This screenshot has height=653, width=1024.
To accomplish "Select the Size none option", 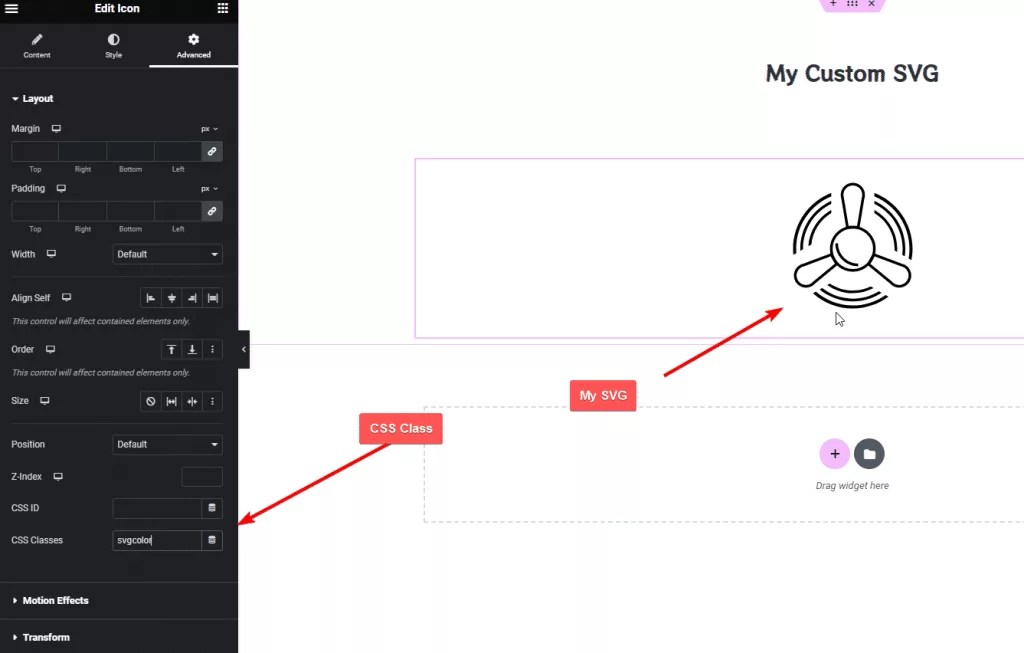I will point(150,401).
